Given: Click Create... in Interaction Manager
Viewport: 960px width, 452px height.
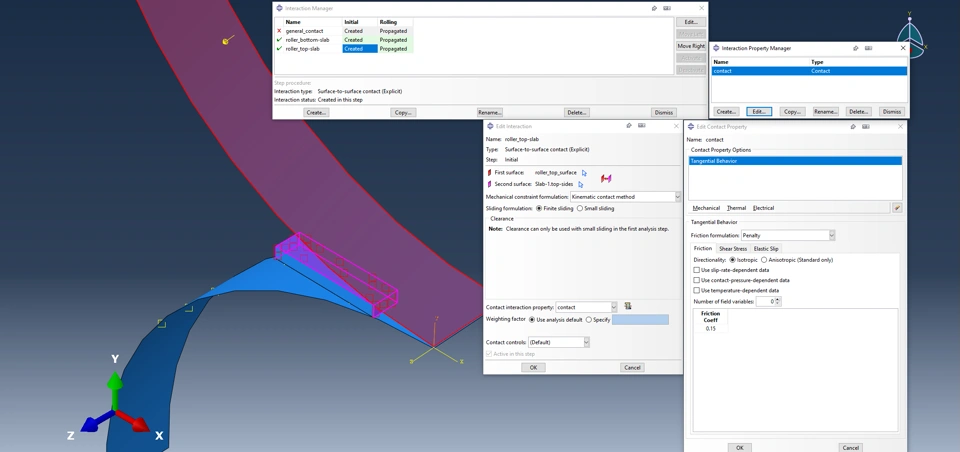Looking at the screenshot, I should pos(317,113).
